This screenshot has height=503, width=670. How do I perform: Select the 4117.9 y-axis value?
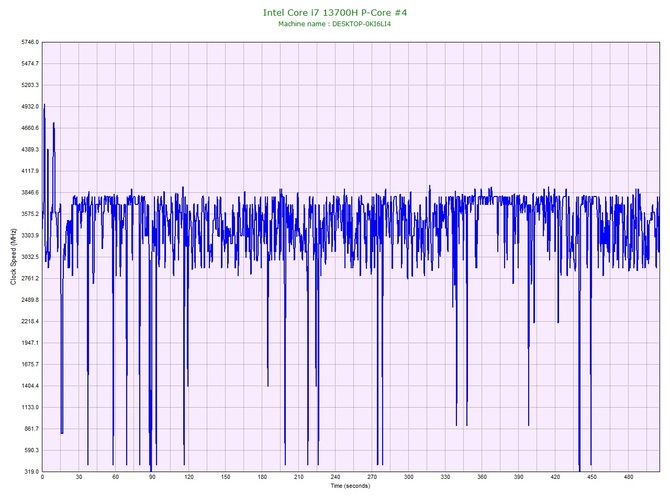click(x=30, y=171)
